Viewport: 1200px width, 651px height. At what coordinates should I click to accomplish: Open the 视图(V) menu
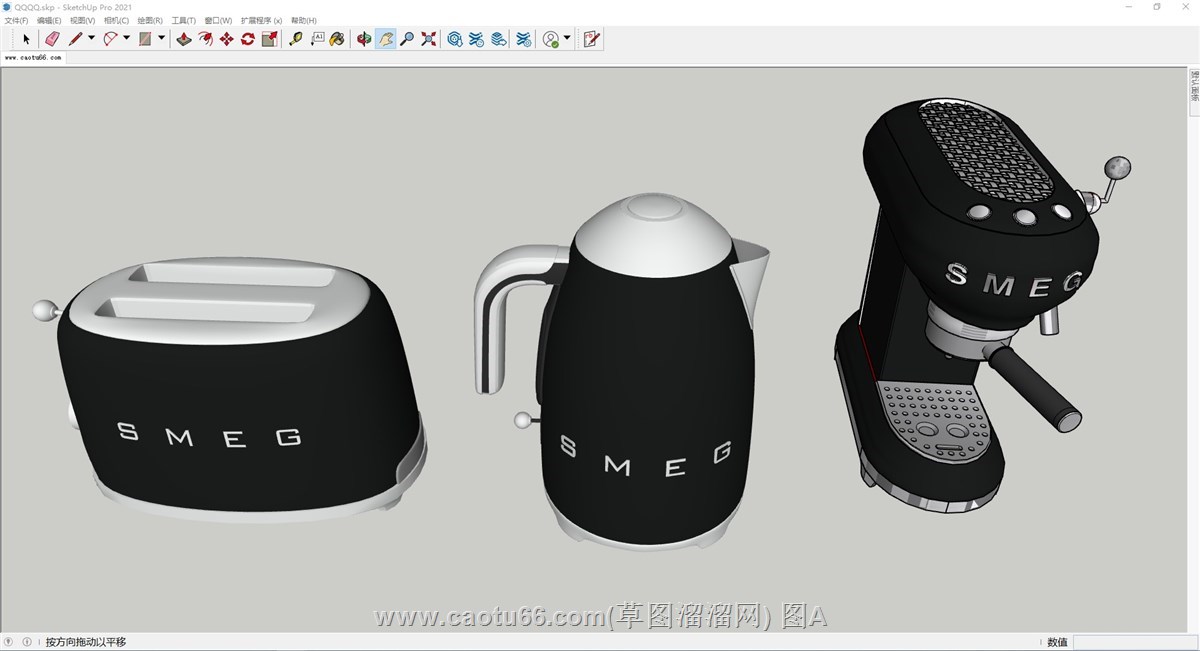(x=82, y=20)
